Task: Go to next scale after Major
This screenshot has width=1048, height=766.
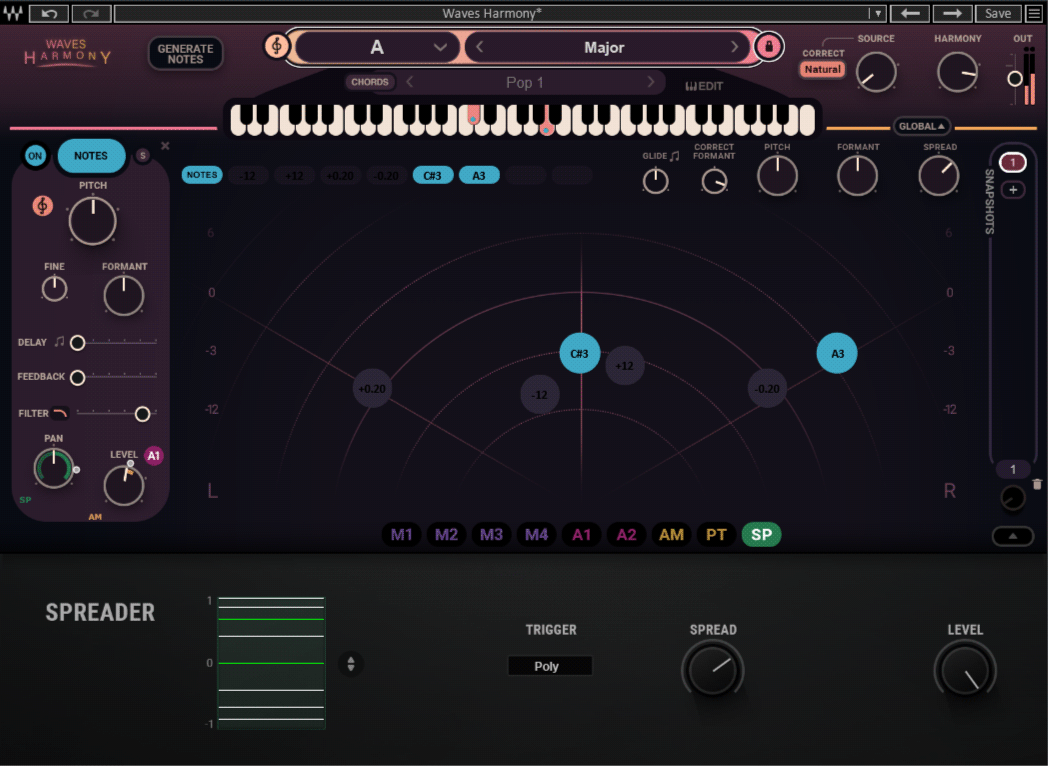Action: [x=734, y=47]
